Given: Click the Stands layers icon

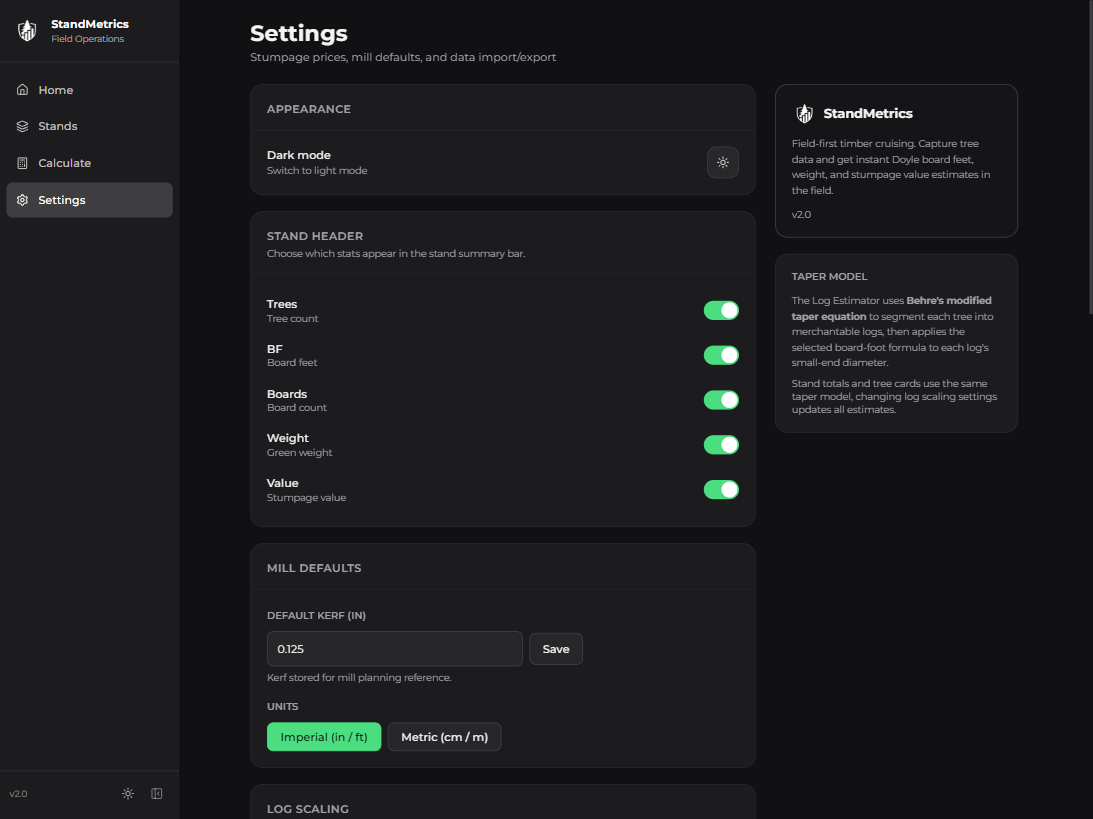Looking at the screenshot, I should (x=22, y=126).
